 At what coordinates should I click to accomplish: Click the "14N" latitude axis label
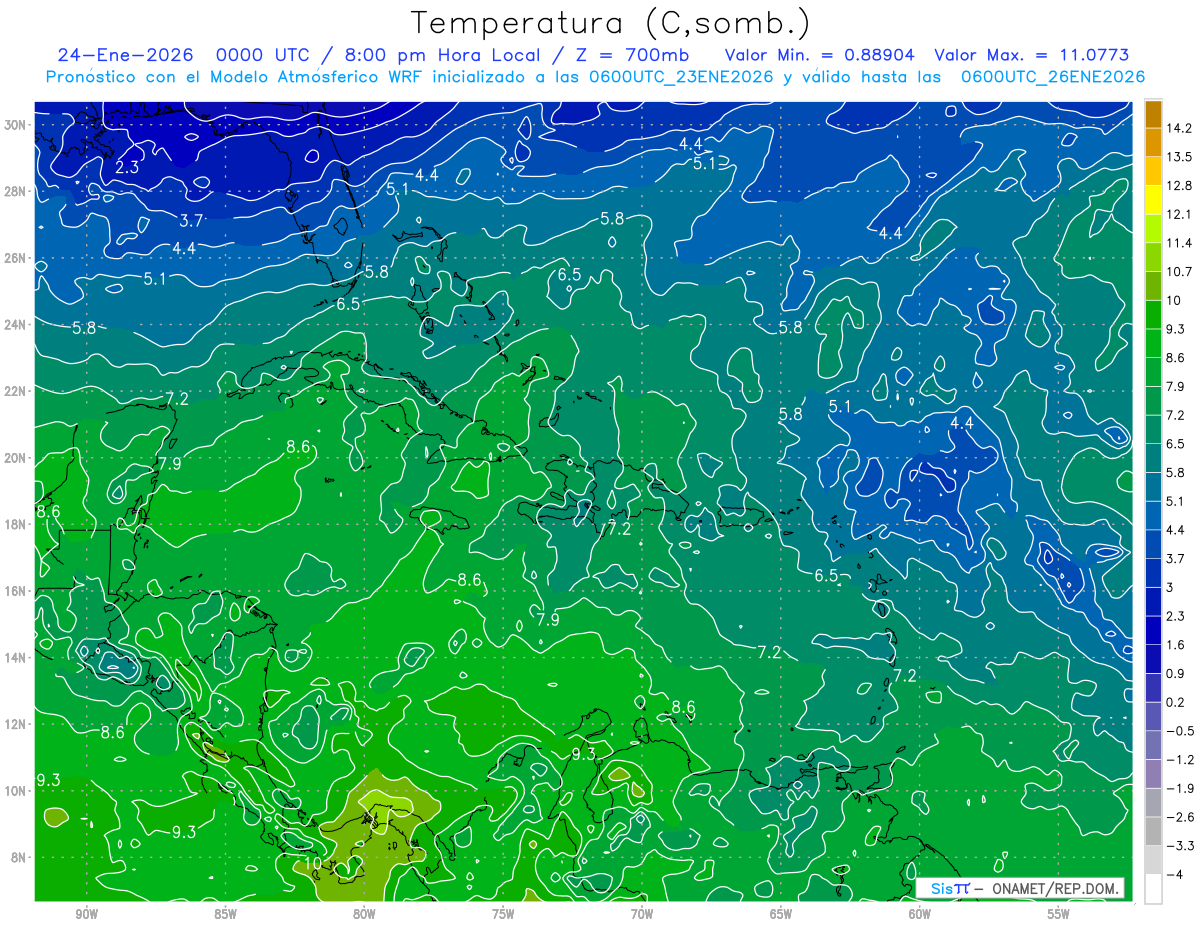point(16,658)
